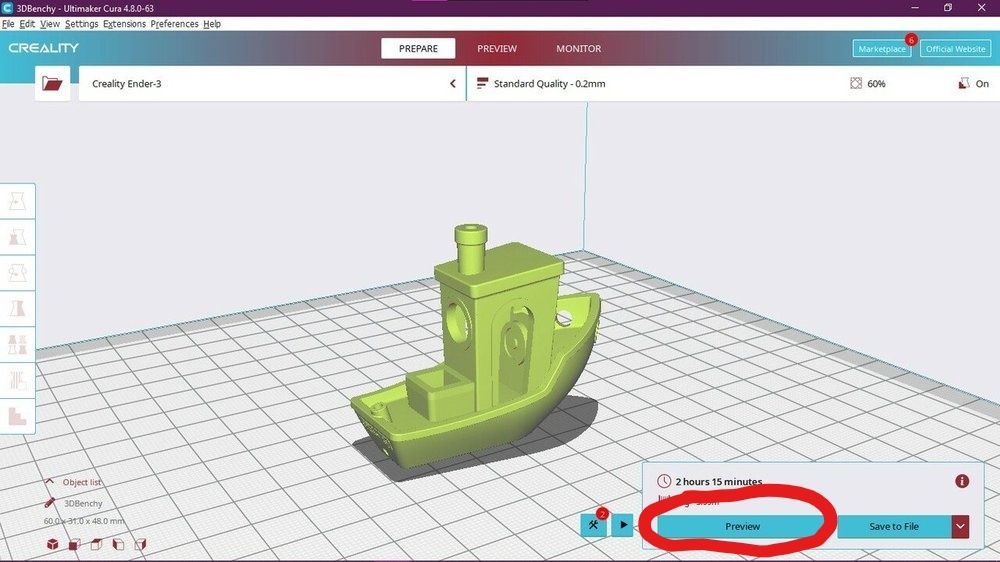The image size is (1000, 562).
Task: Open the Settings menu
Action: 82,24
